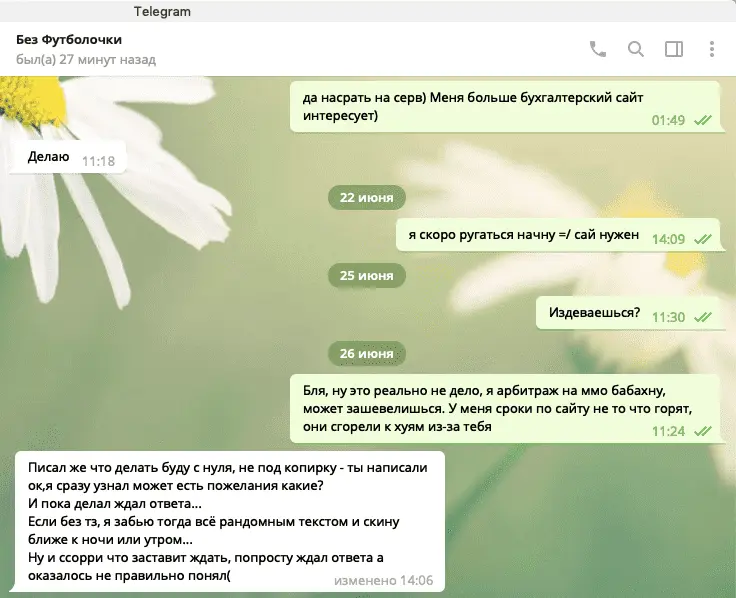Image resolution: width=736 pixels, height=598 pixels.
Task: Select the long reply starting Писал же
Action: click(227, 521)
